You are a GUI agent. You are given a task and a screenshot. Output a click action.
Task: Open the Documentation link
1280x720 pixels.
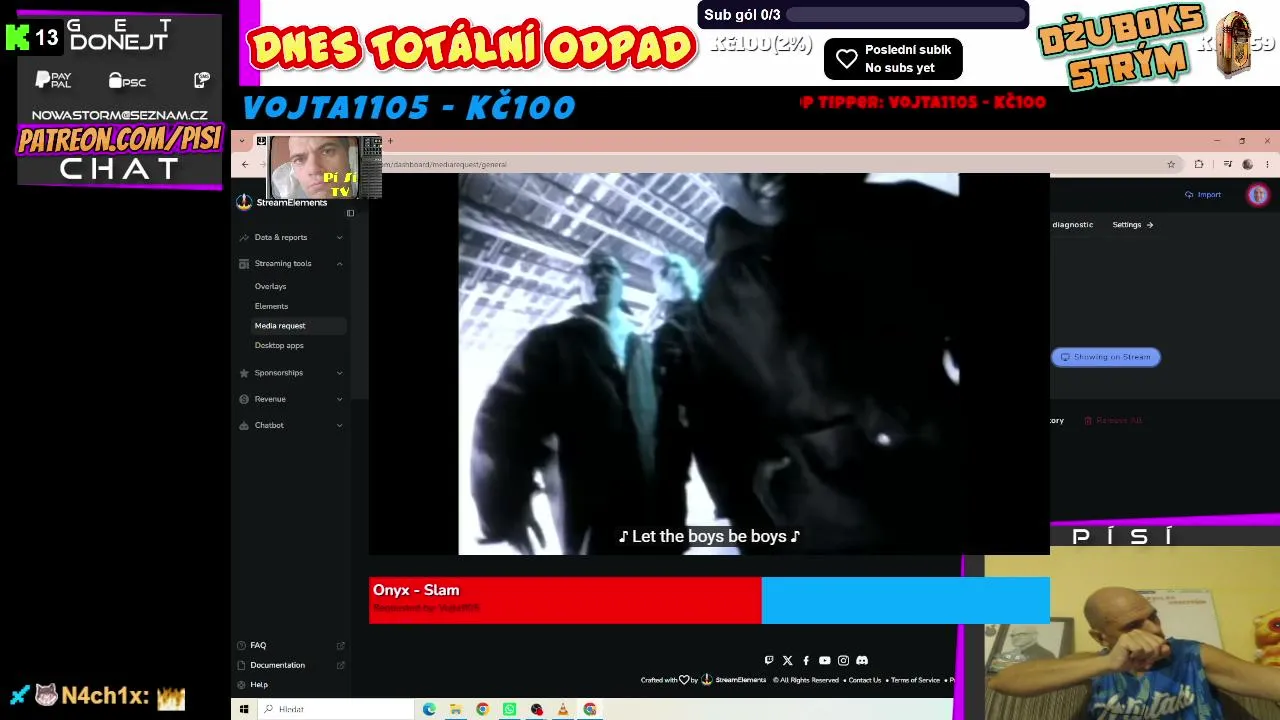(277, 665)
